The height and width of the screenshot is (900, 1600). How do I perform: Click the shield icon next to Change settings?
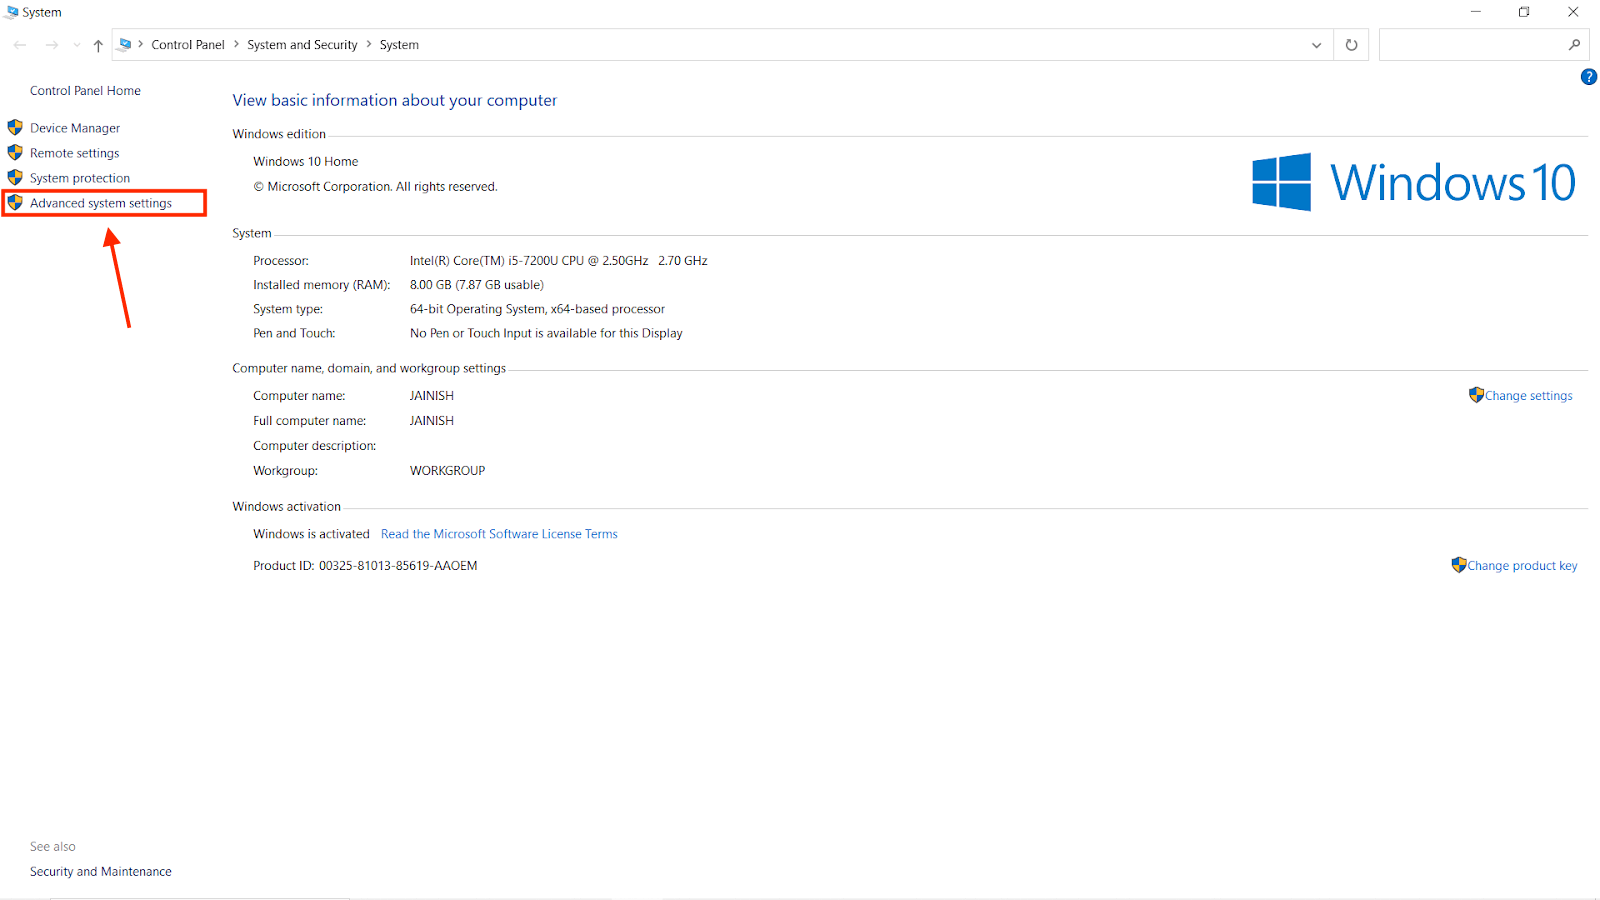point(1476,395)
